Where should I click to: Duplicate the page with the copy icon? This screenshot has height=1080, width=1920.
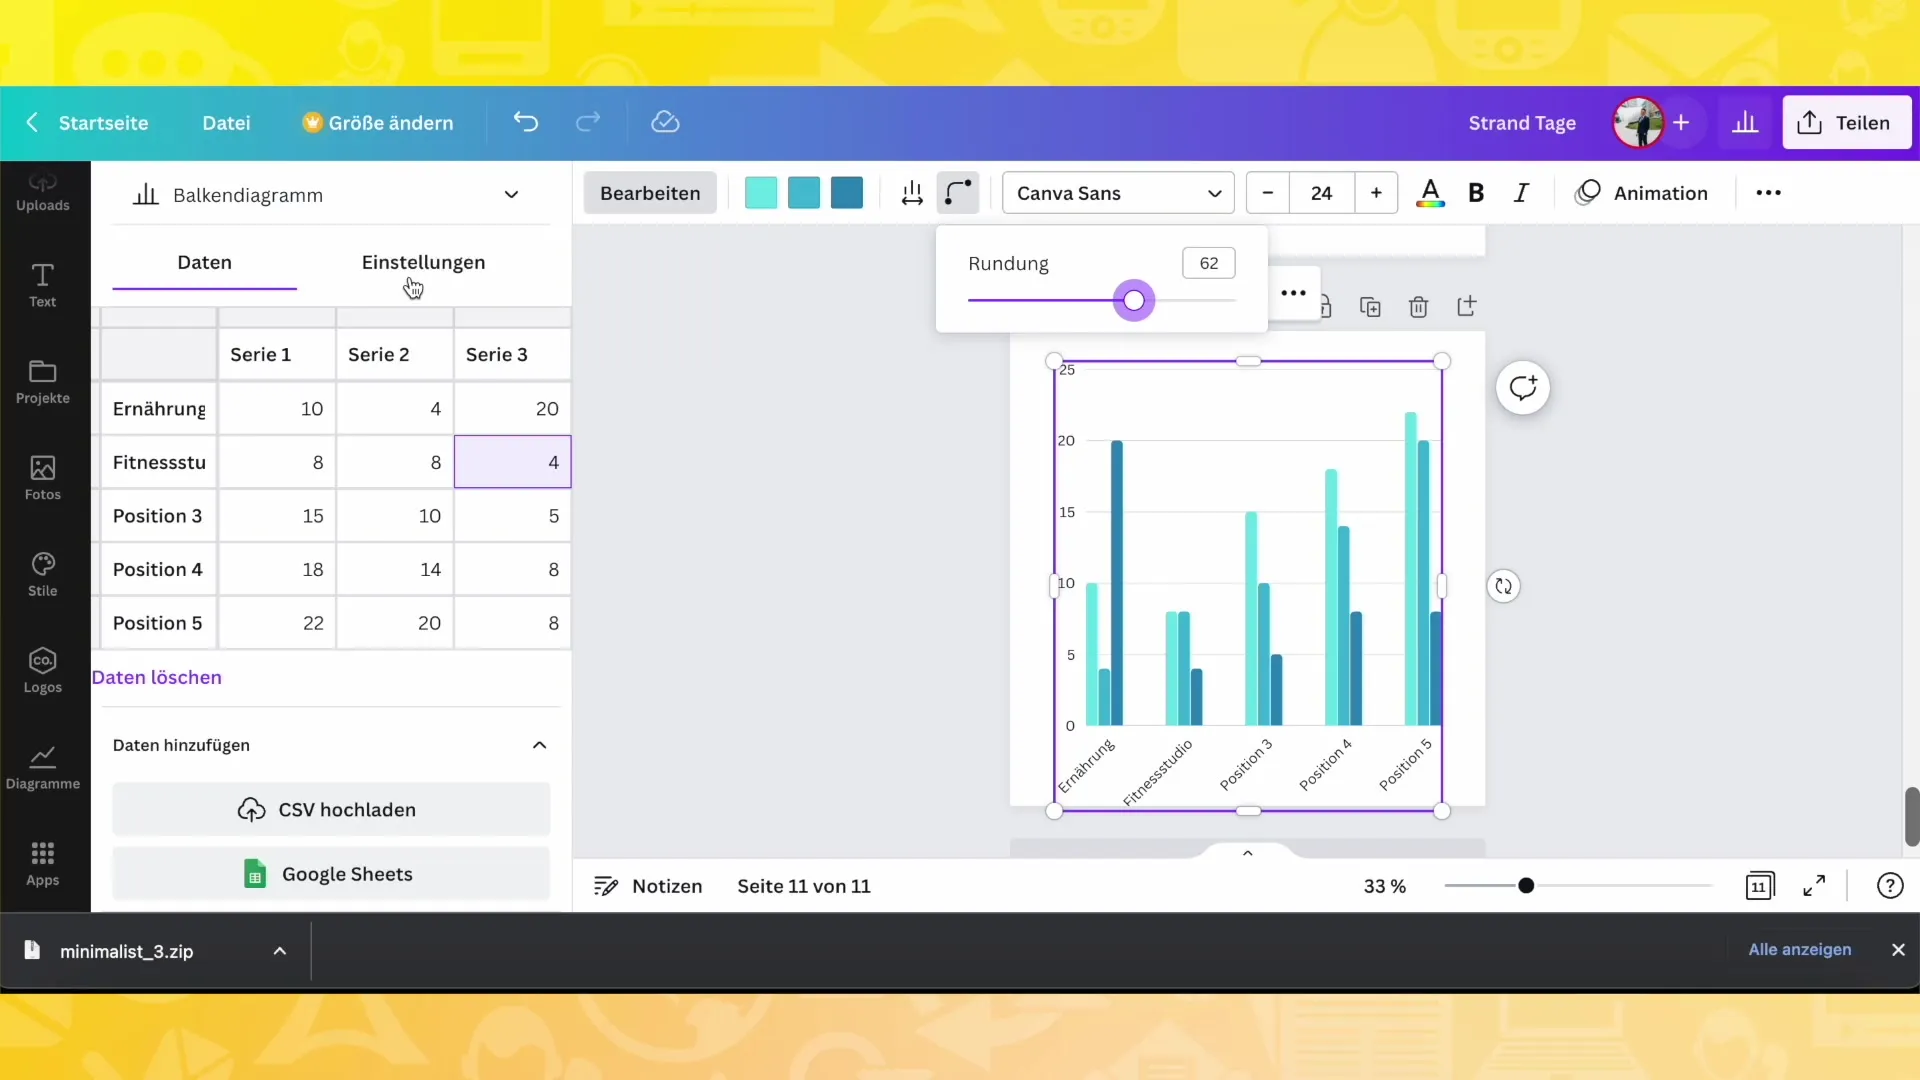[1370, 307]
